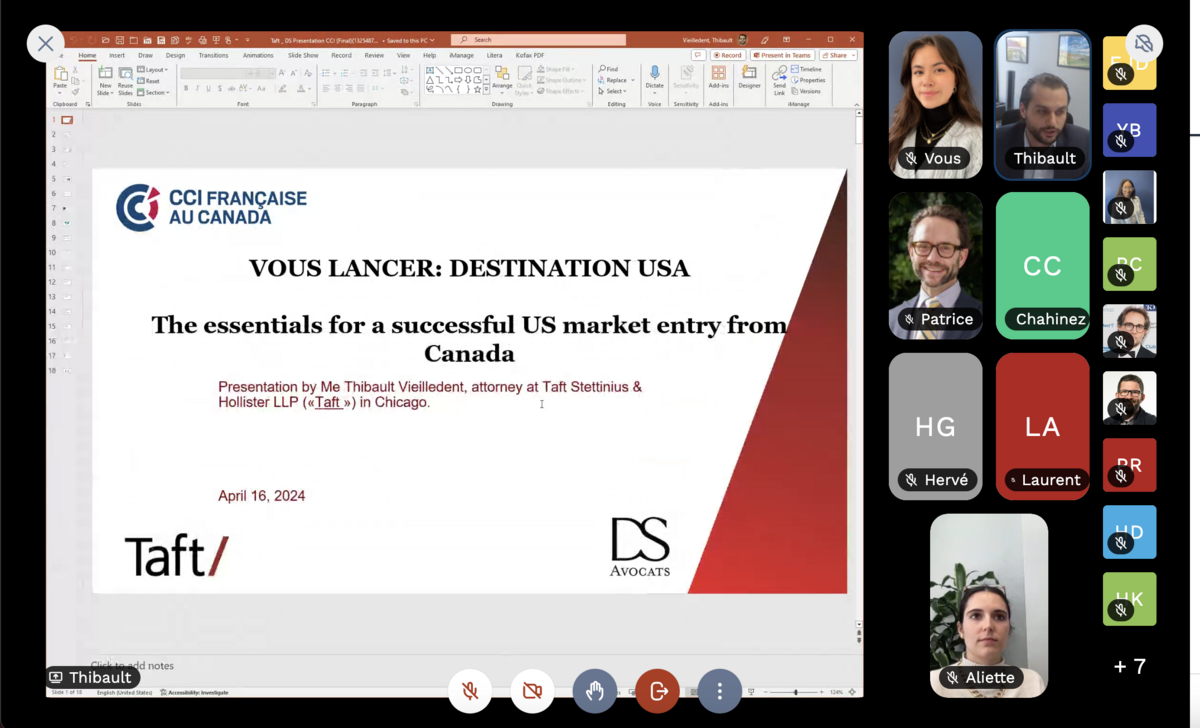Image resolution: width=1200 pixels, height=728 pixels.
Task: Click the Arrange icon in Drawing group
Action: click(x=502, y=77)
